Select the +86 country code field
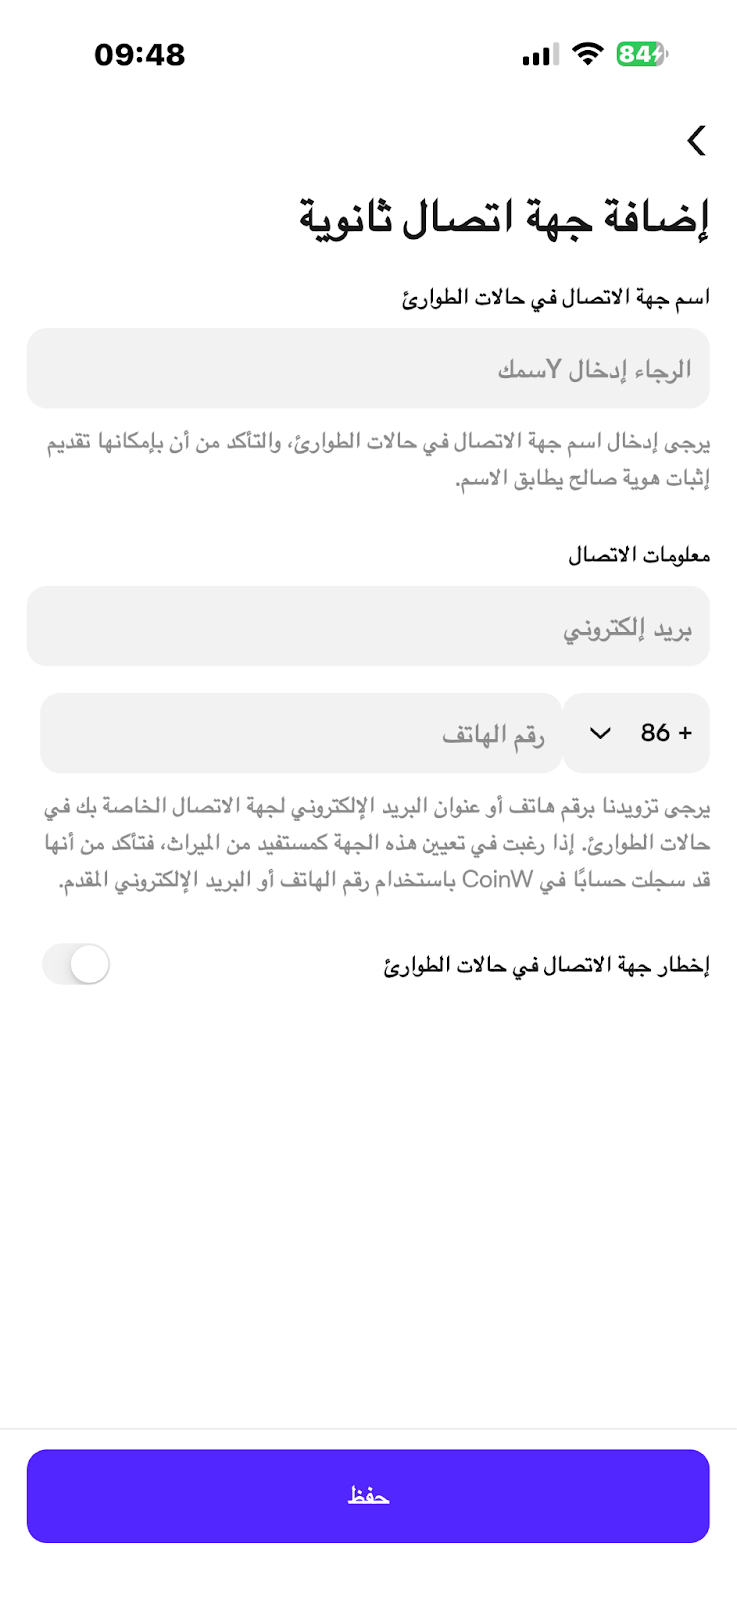 coord(636,733)
